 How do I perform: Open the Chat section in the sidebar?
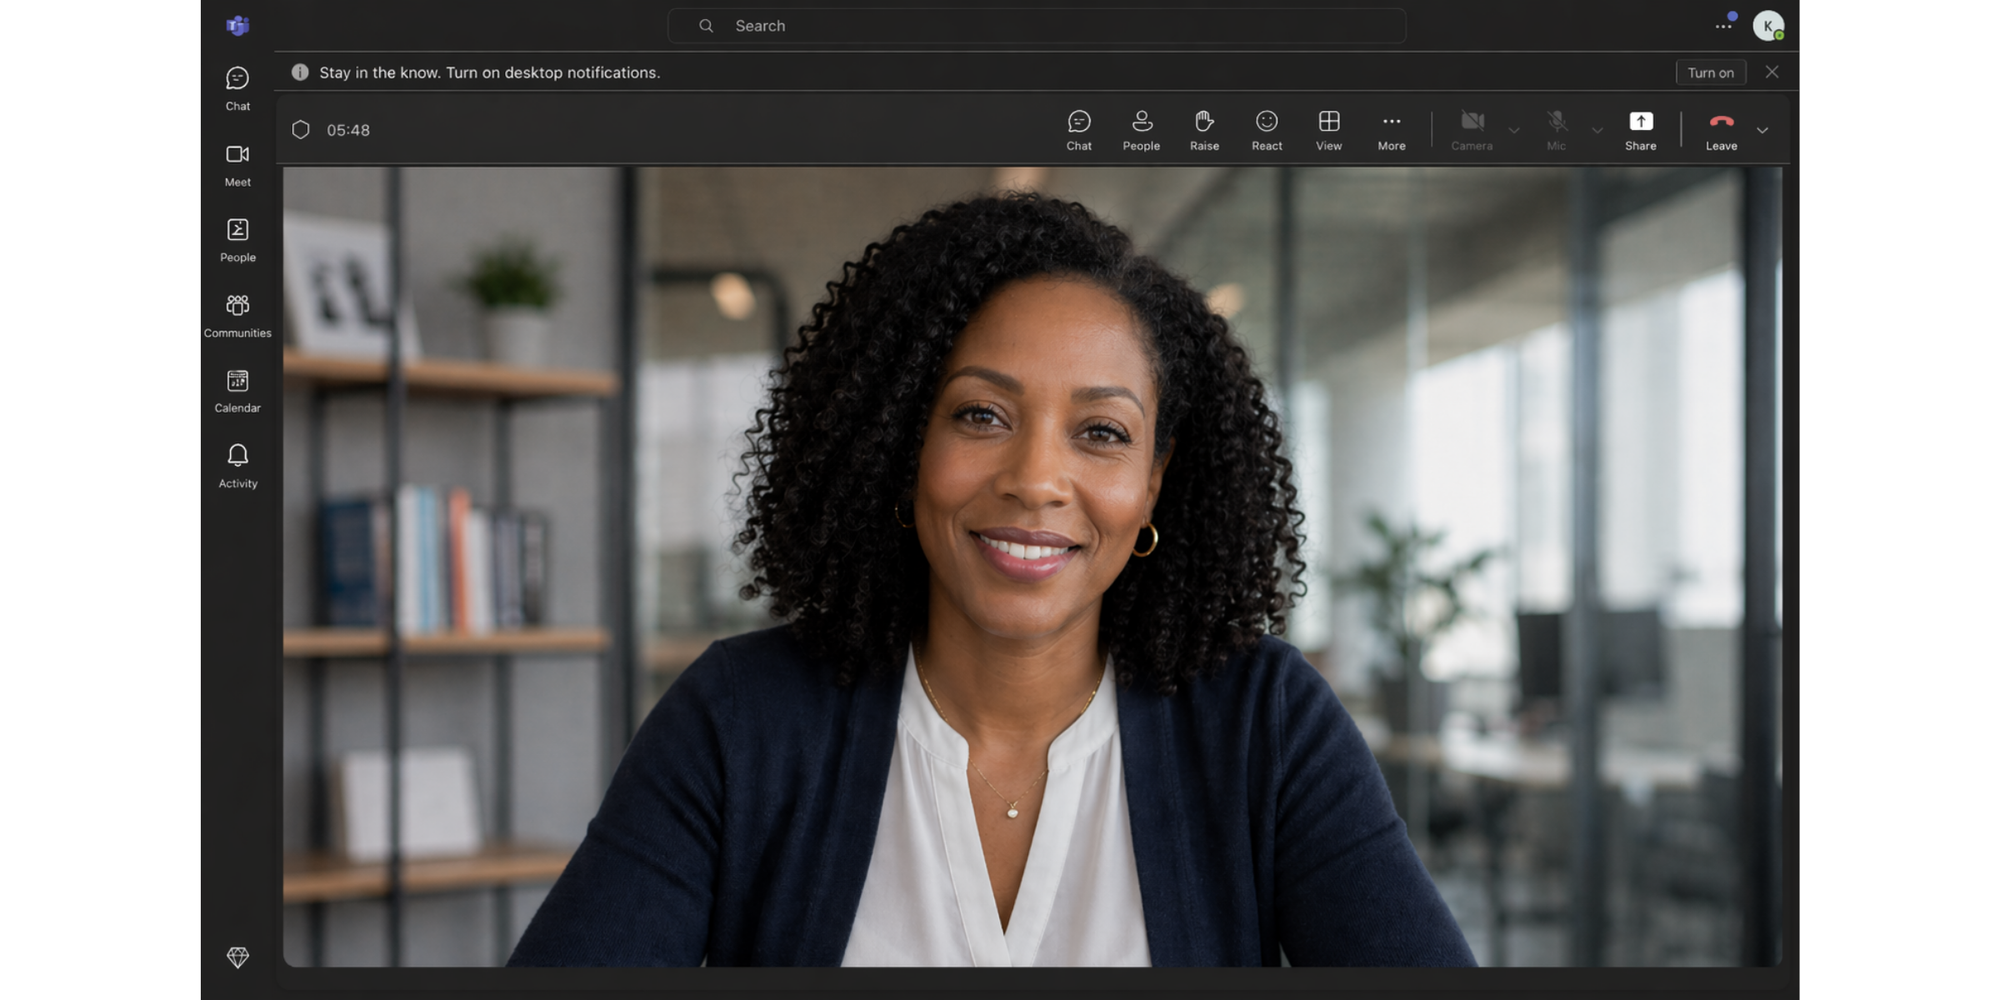[237, 88]
